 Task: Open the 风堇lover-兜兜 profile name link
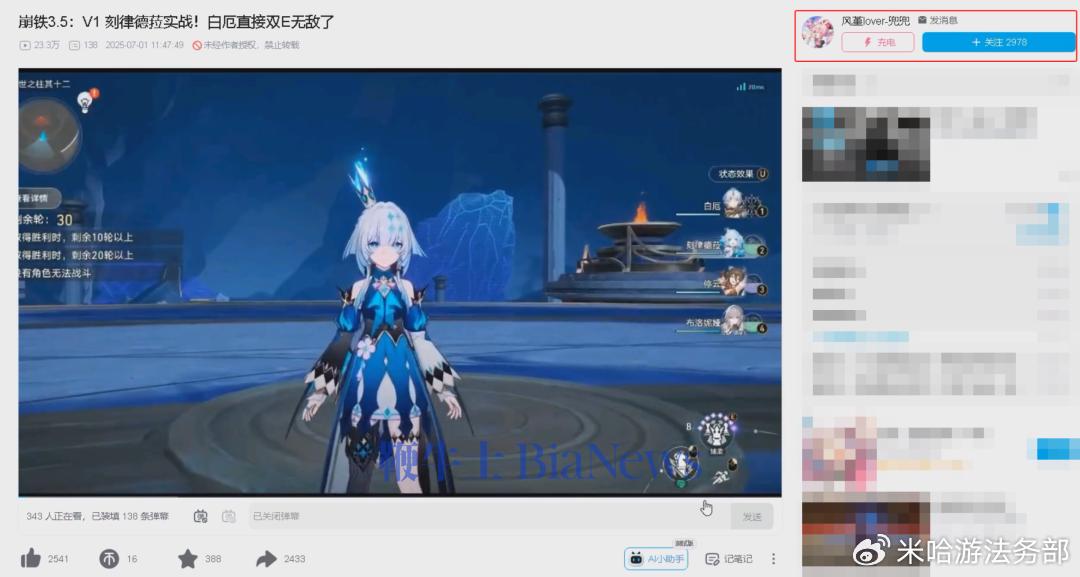(875, 21)
